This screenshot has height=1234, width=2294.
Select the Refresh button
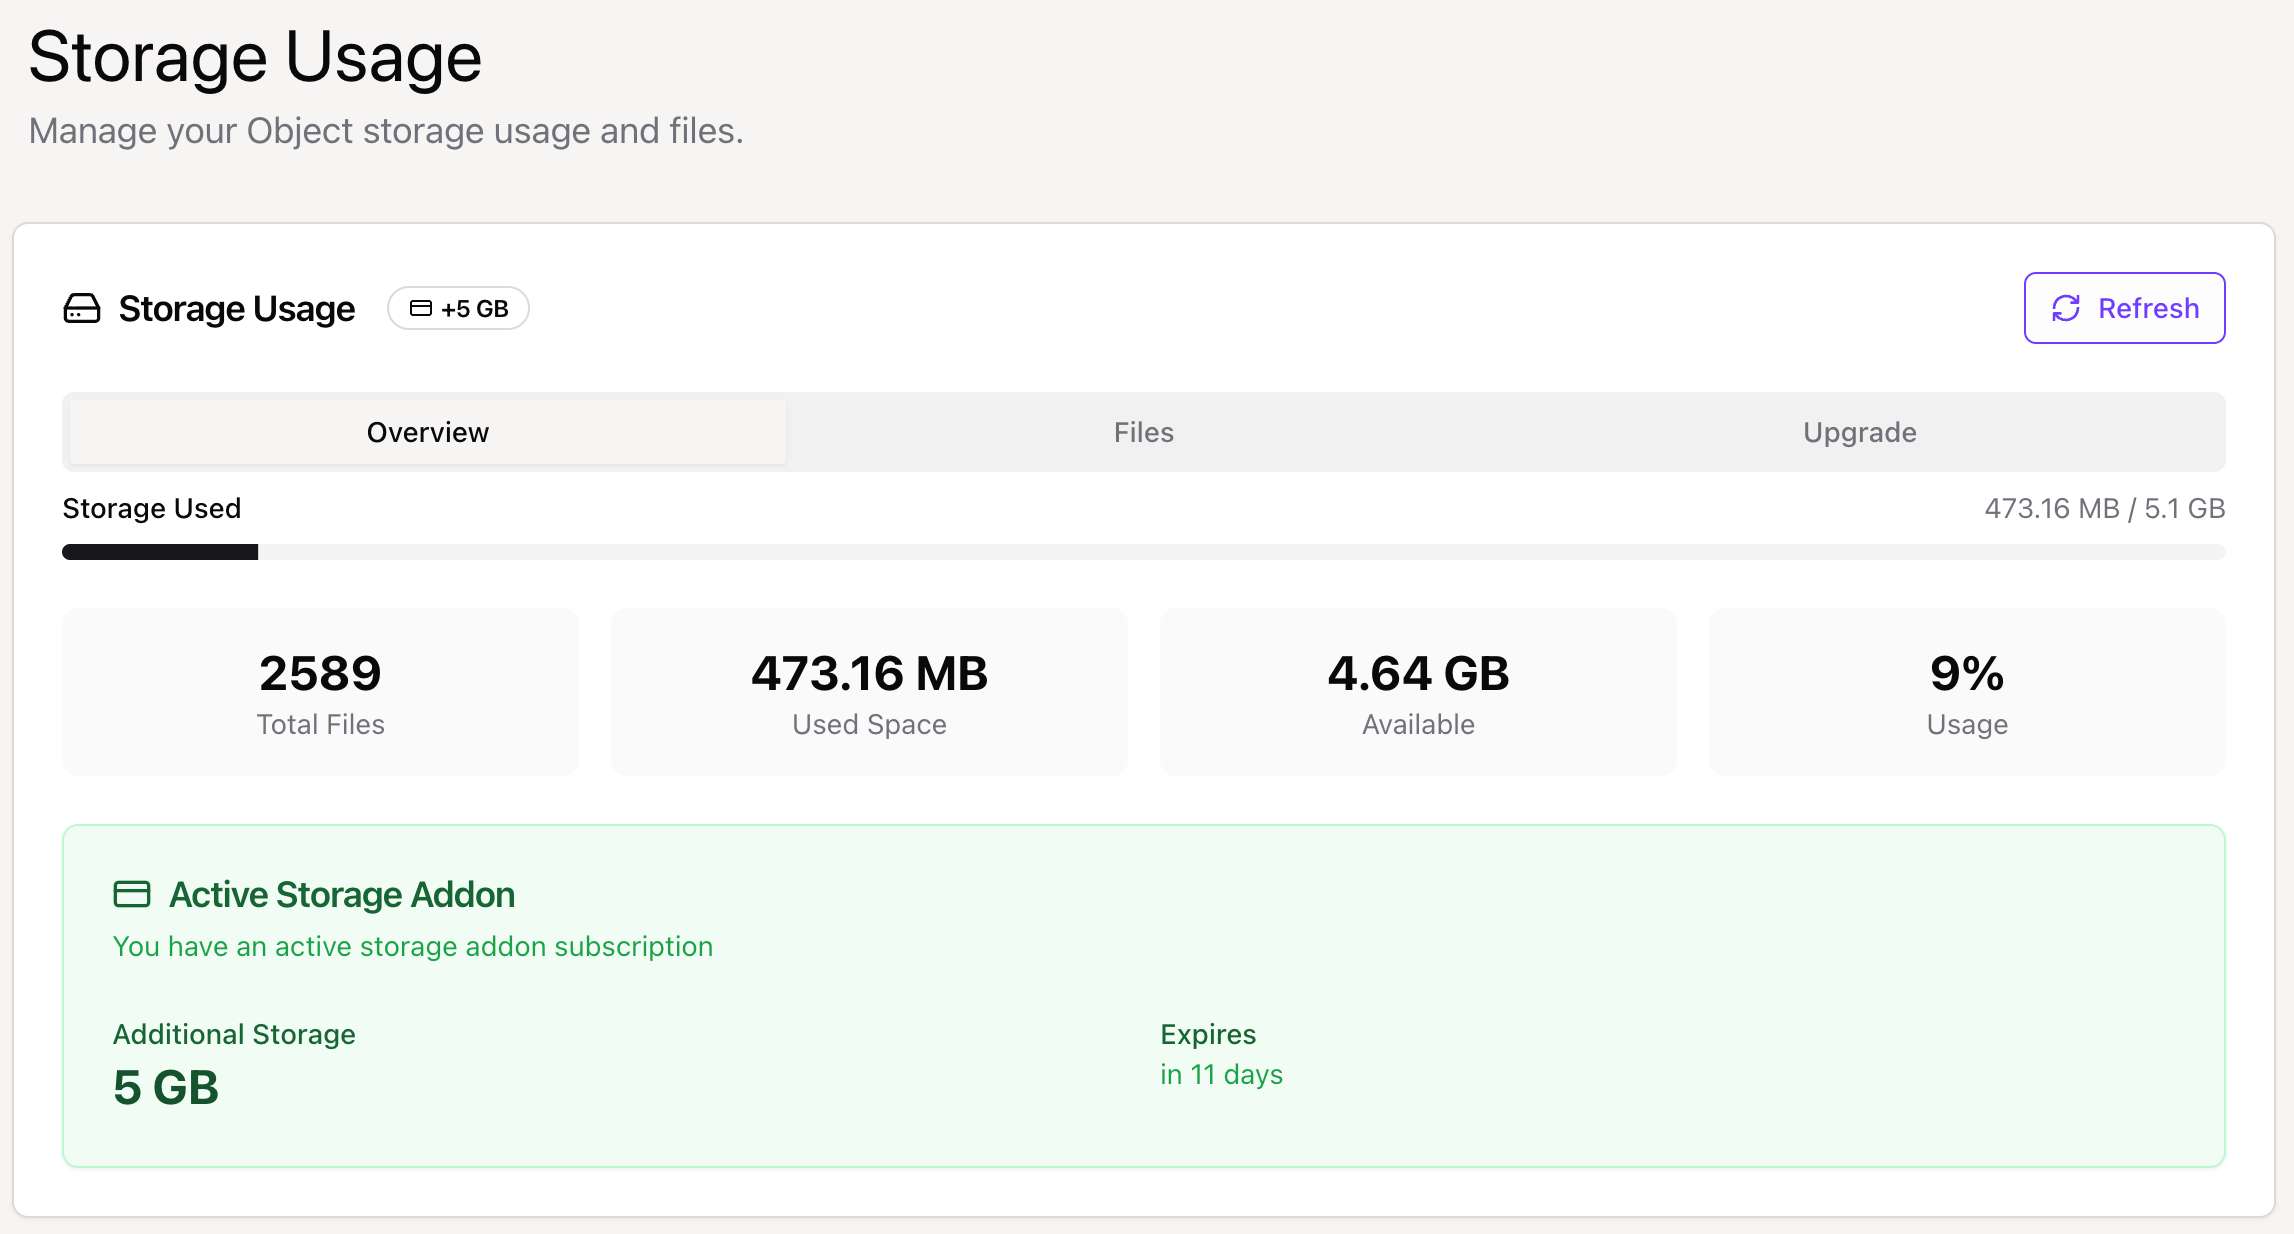(x=2124, y=308)
